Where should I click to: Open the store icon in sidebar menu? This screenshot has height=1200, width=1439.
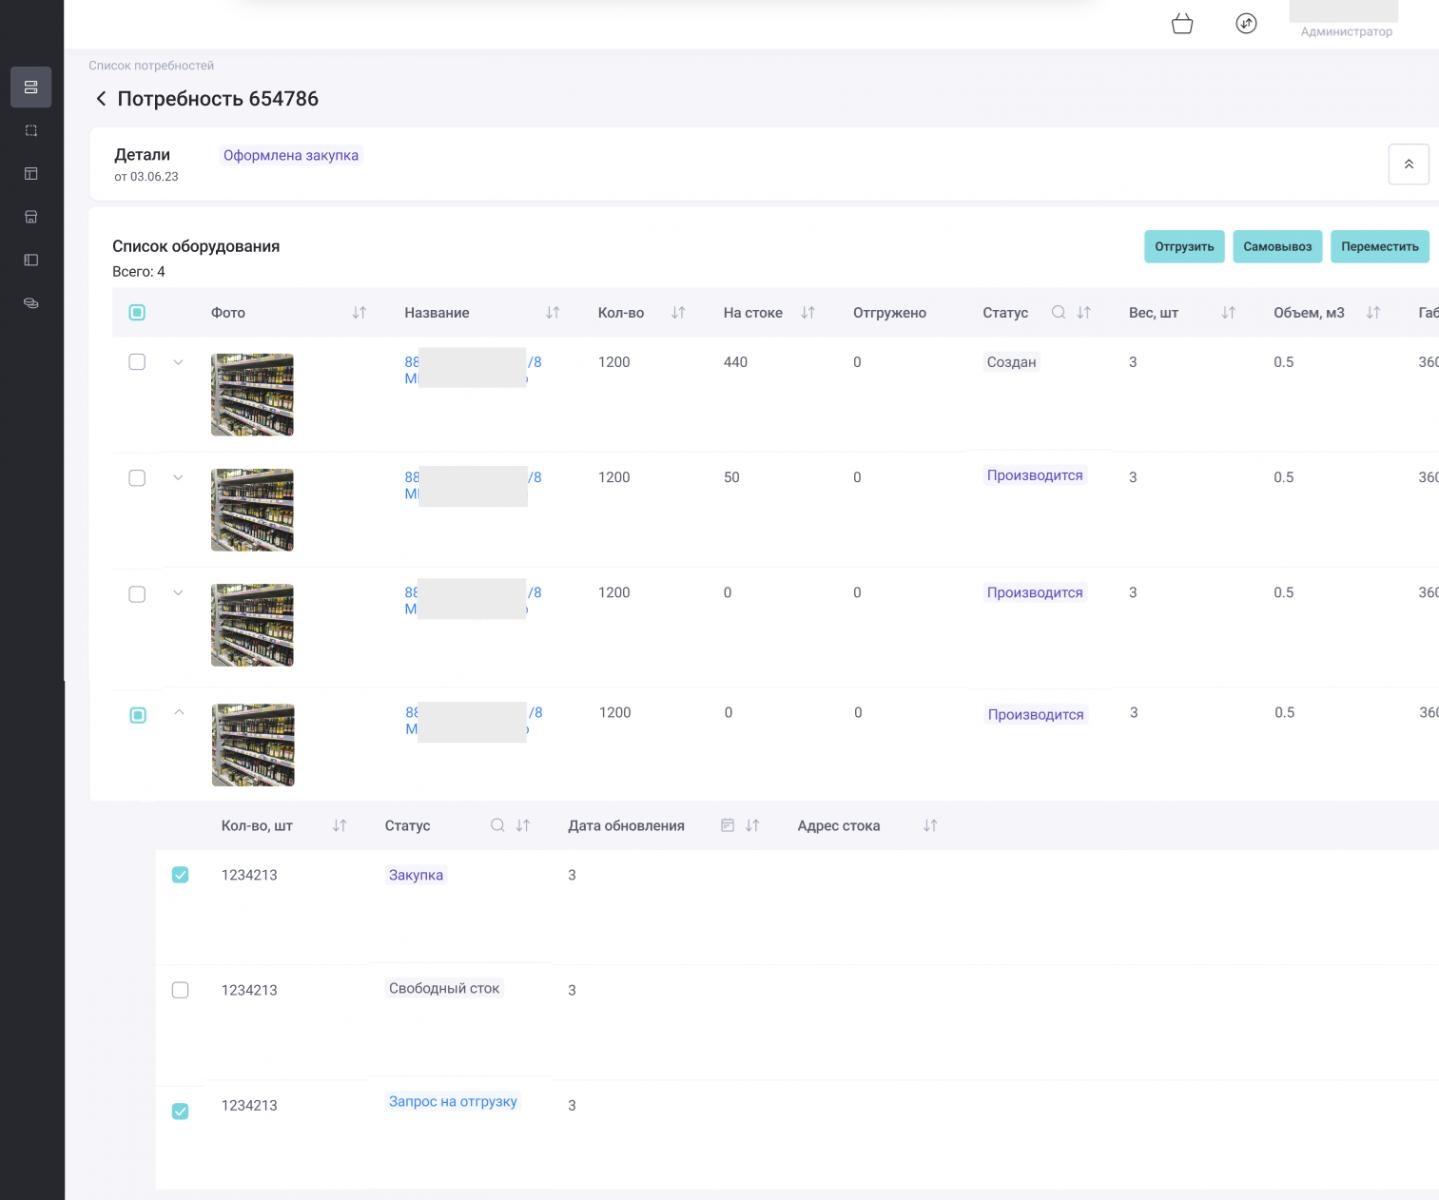[31, 217]
